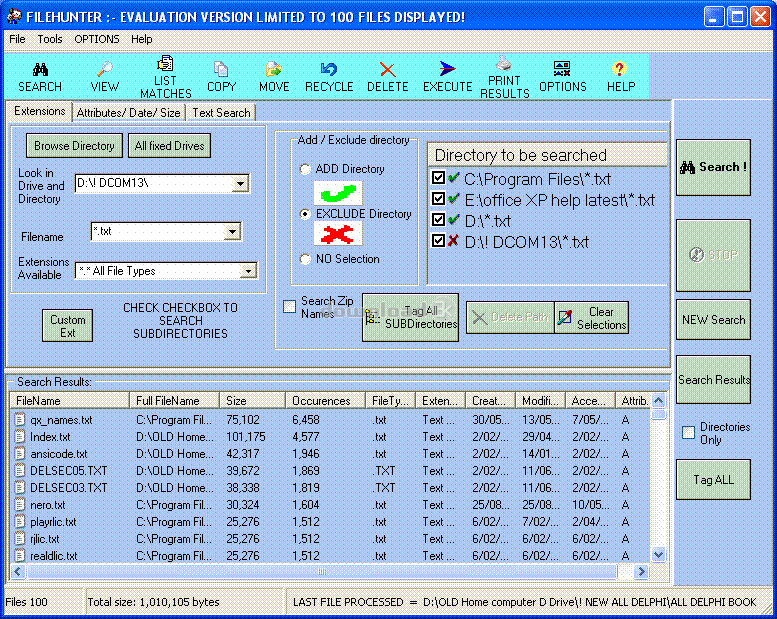The image size is (777, 619).
Task: Open the OPTIONS menu
Action: click(x=97, y=39)
